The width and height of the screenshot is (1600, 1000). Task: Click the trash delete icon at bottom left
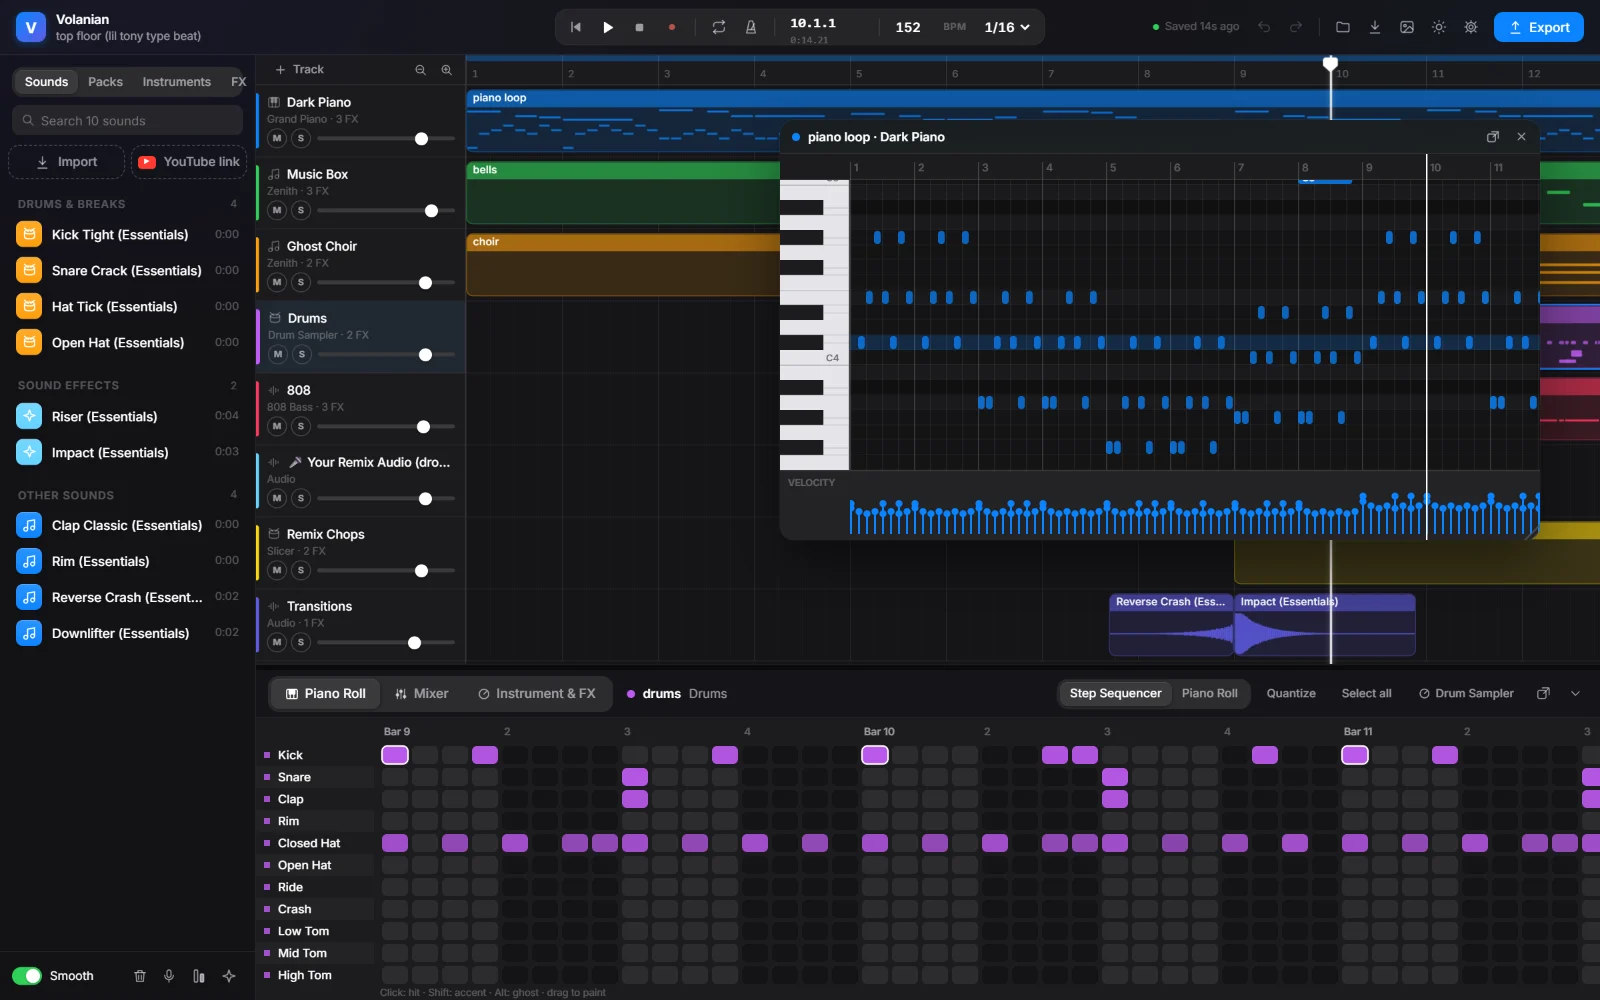(x=140, y=976)
